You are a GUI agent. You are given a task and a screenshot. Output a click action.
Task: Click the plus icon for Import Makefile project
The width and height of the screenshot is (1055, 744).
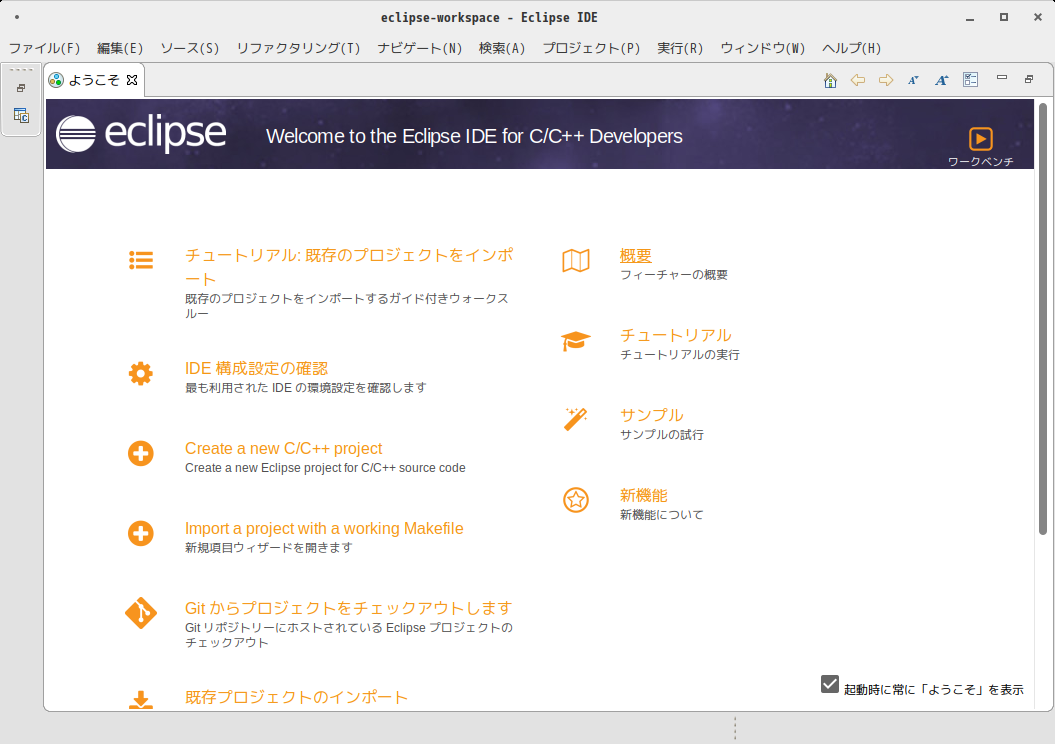tap(141, 533)
